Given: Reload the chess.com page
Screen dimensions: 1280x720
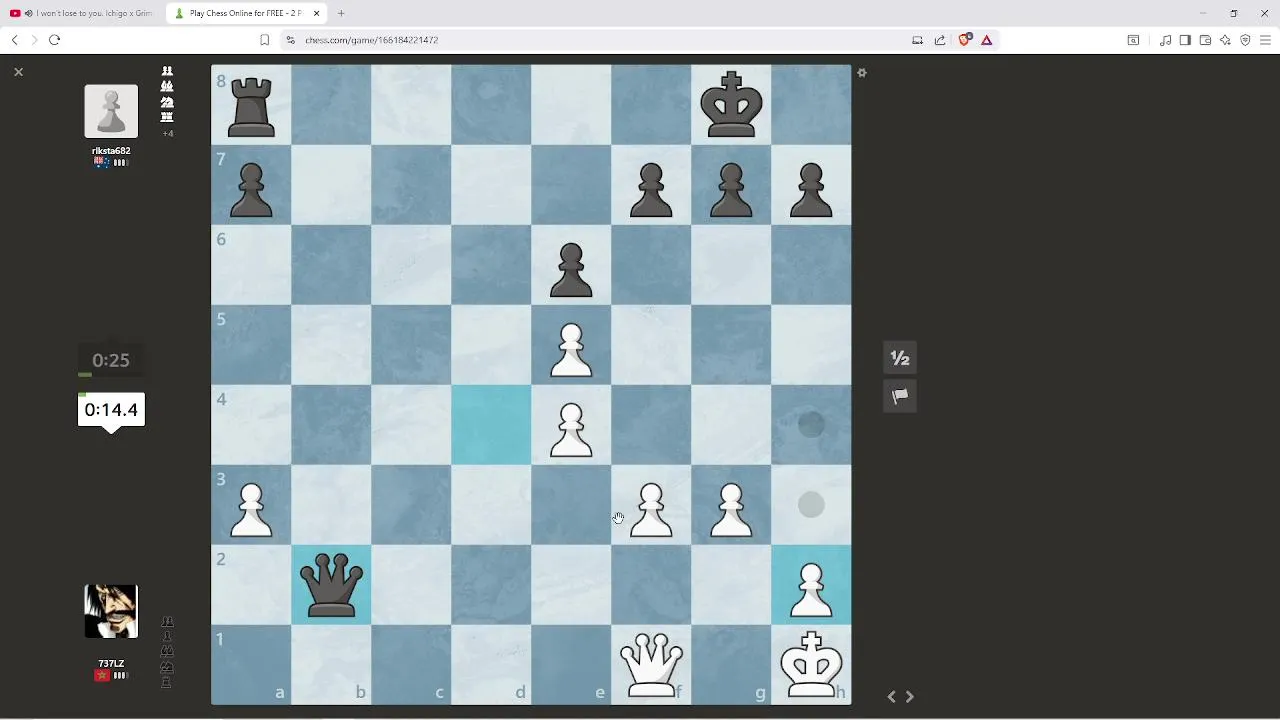Looking at the screenshot, I should [x=54, y=40].
